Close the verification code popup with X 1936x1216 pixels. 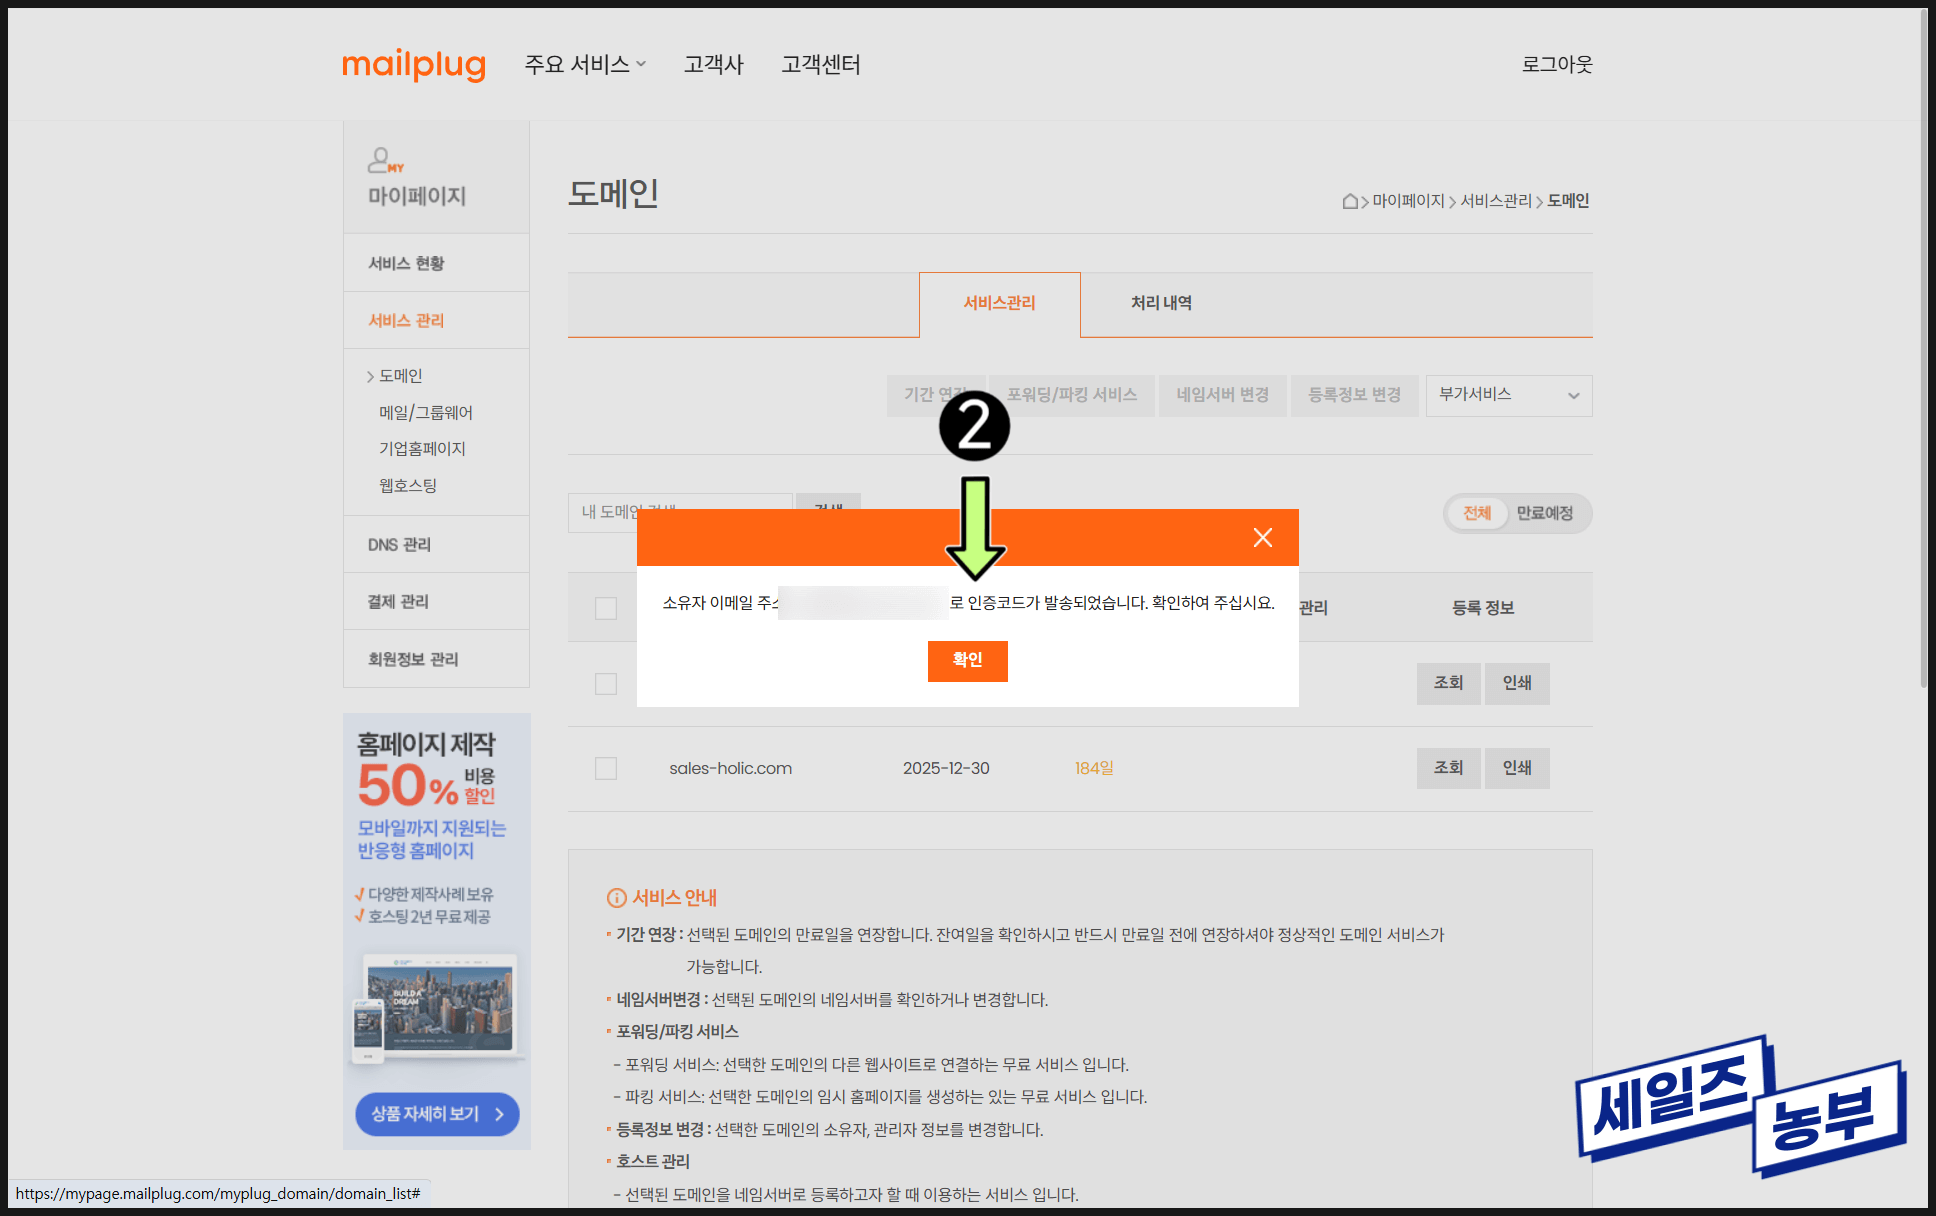(x=1262, y=538)
